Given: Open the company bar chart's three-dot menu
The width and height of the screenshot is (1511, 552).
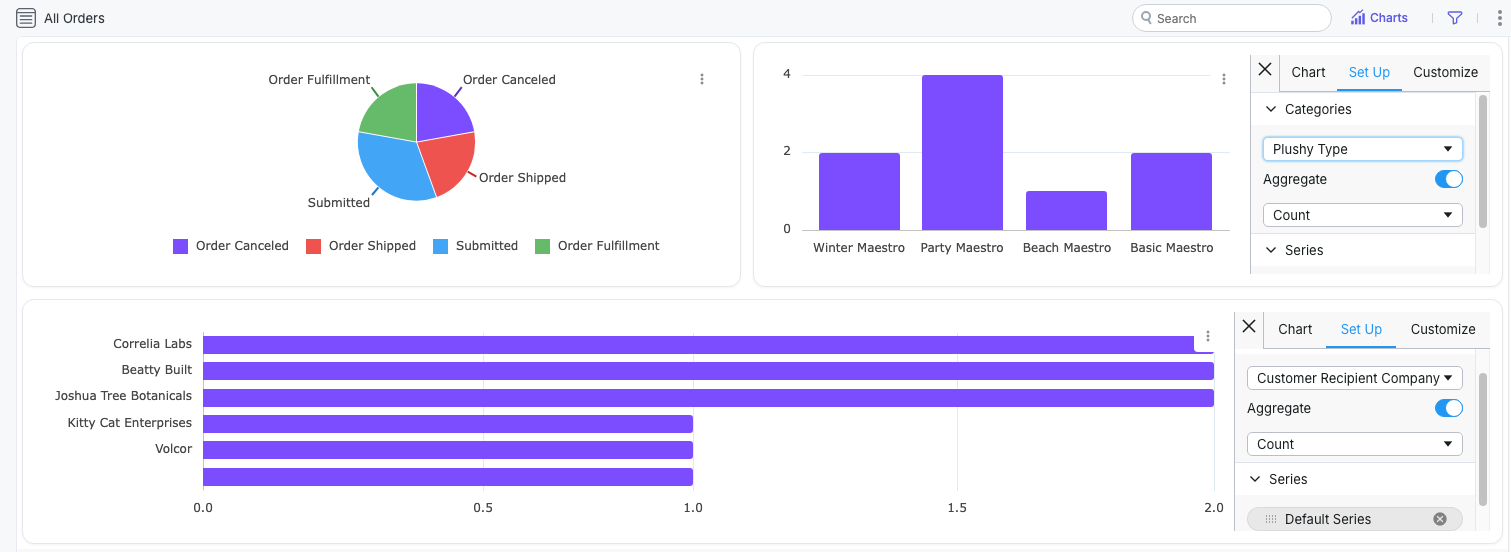Looking at the screenshot, I should pos(1208,336).
